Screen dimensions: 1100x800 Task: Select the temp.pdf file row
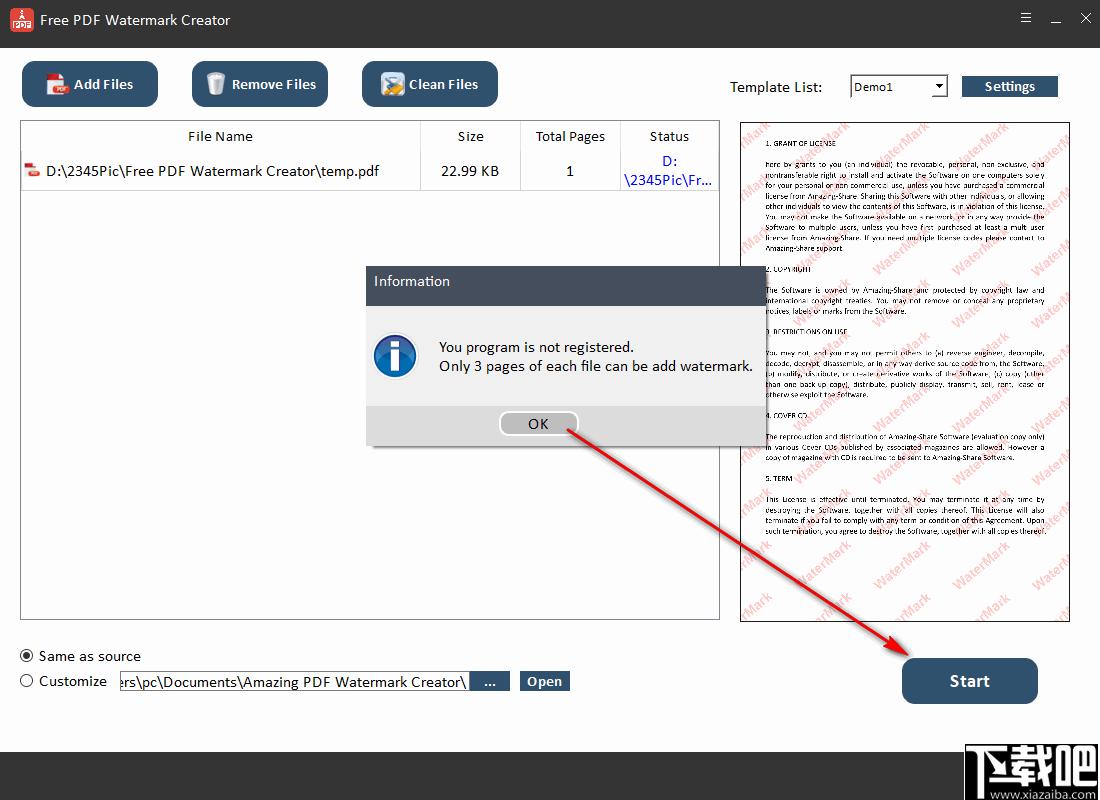pos(370,171)
